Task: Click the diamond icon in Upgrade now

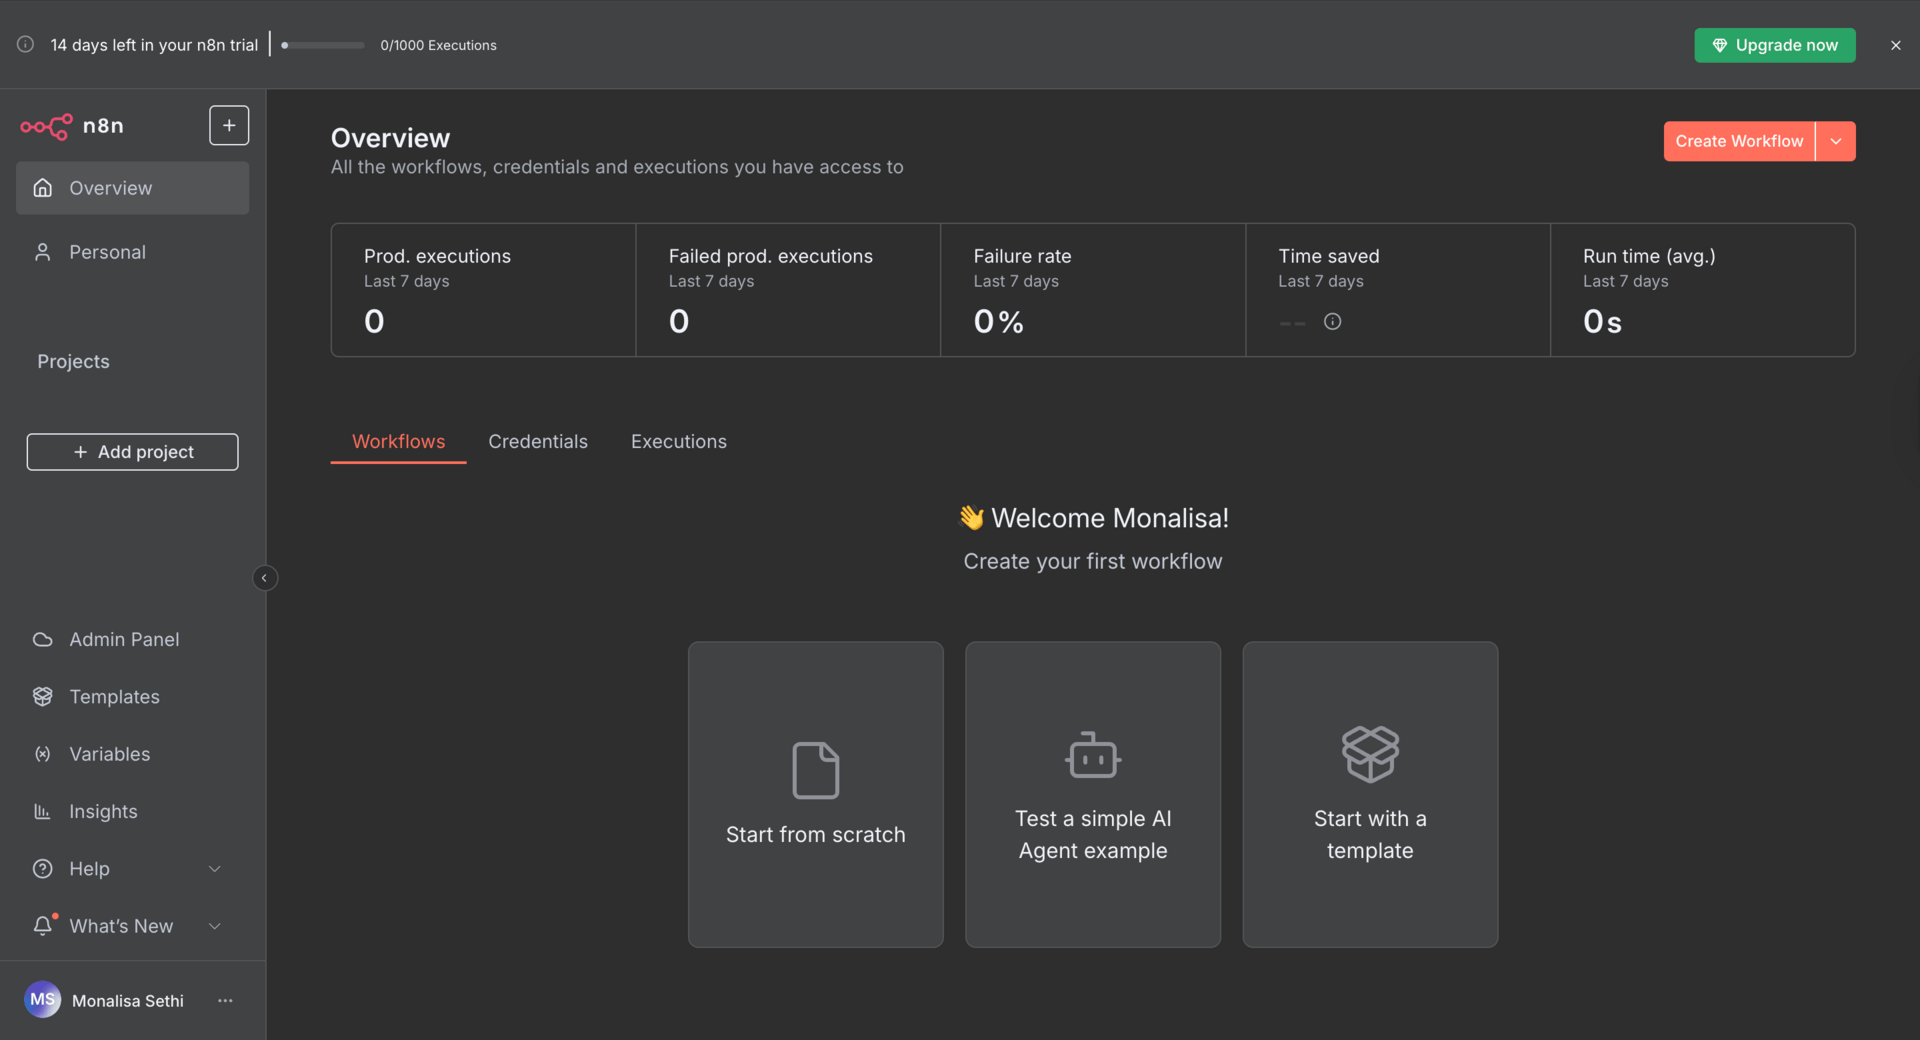Action: pos(1719,45)
